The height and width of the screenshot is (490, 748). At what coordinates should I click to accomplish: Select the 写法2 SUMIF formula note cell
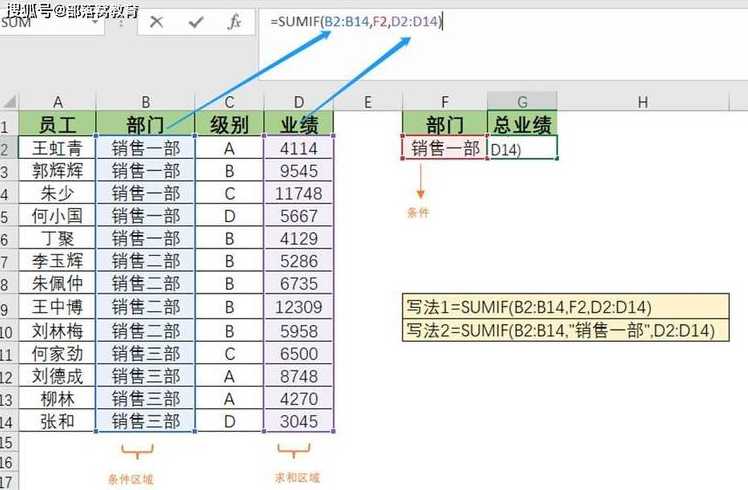566,330
